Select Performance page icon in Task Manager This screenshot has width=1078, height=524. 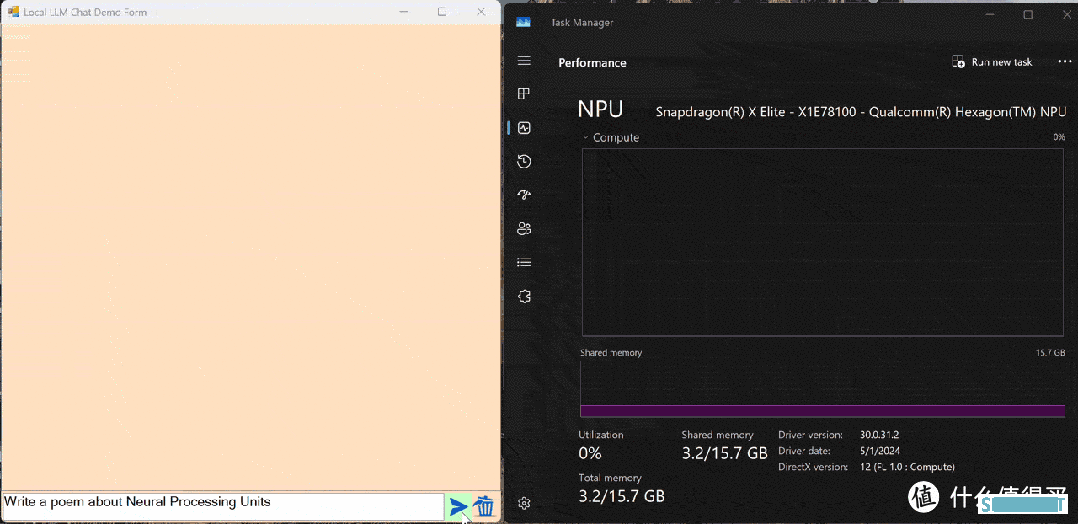524,128
